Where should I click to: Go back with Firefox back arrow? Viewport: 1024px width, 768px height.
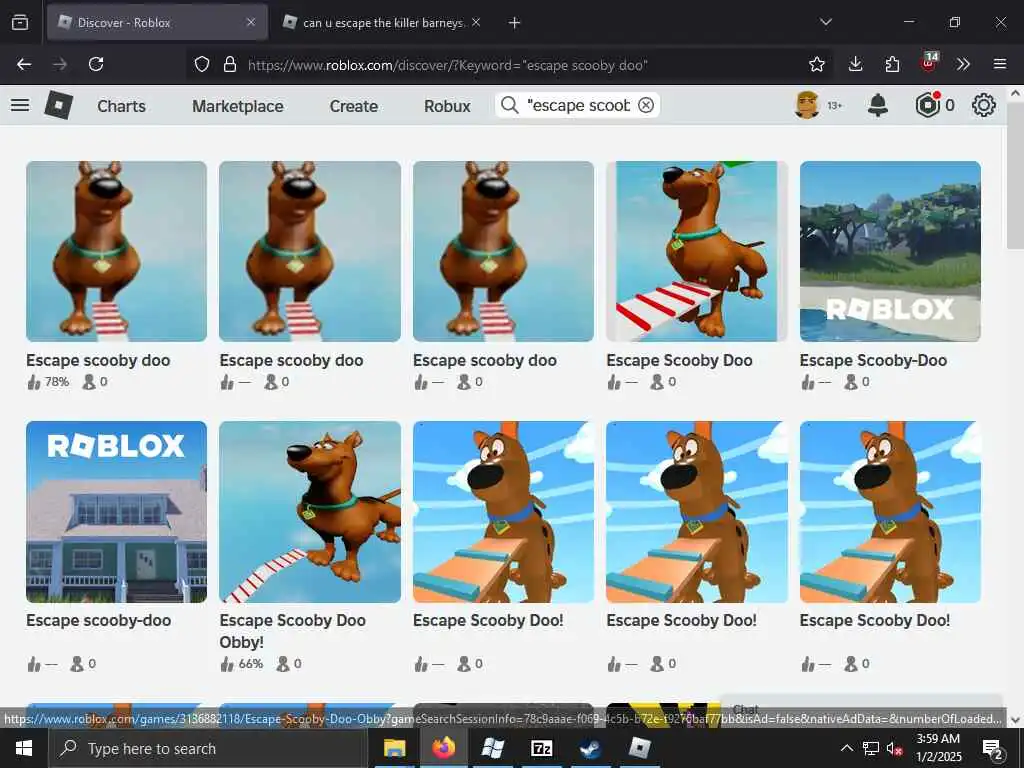tap(24, 64)
